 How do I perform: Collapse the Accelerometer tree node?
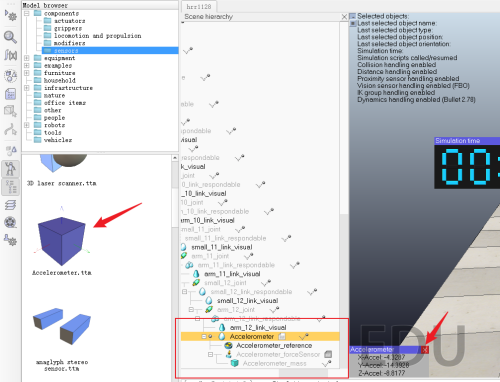(204, 336)
